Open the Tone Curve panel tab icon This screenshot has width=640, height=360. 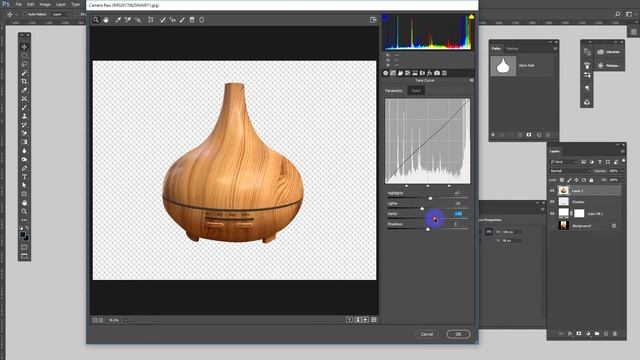393,73
